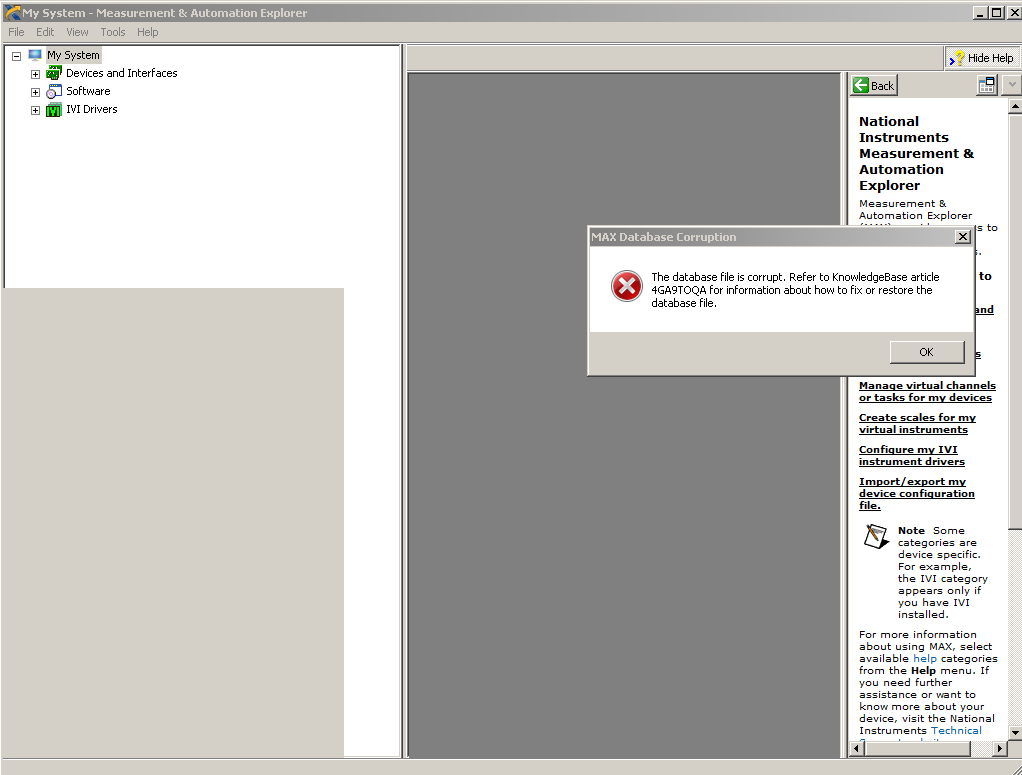
Task: Open the help panel options icon
Action: click(x=987, y=85)
